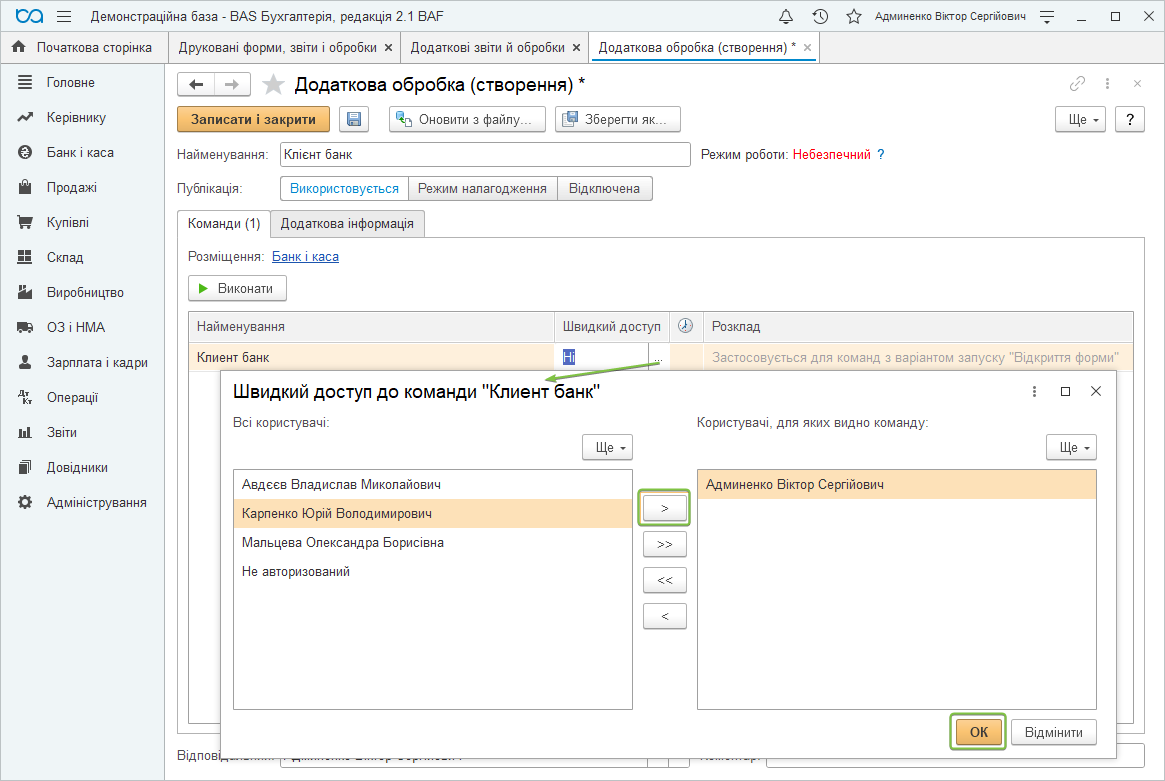Select the Режим налагодження publication option
Image resolution: width=1165 pixels, height=781 pixels.
pos(482,188)
